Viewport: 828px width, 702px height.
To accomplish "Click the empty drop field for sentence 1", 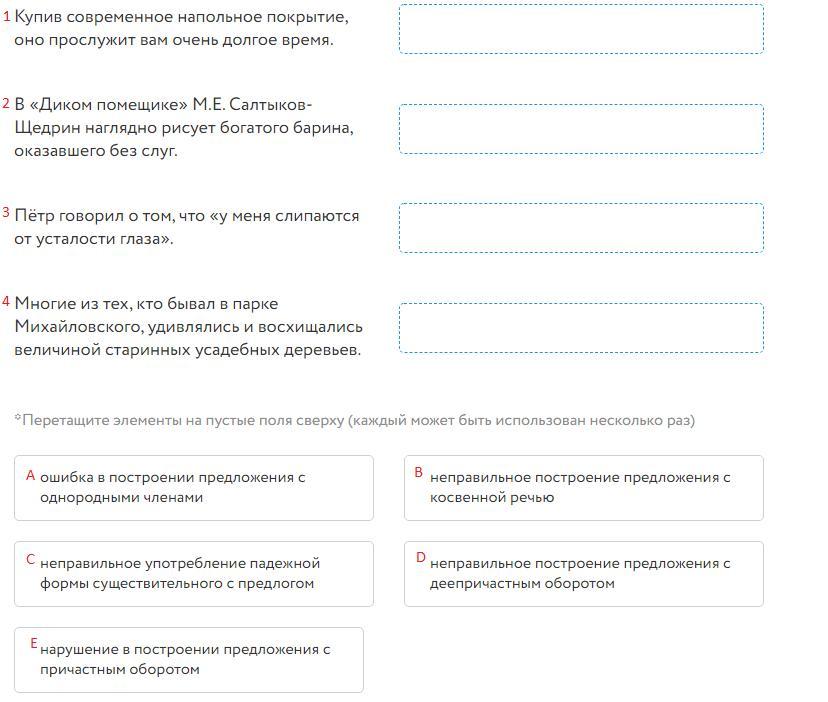I will point(581,29).
